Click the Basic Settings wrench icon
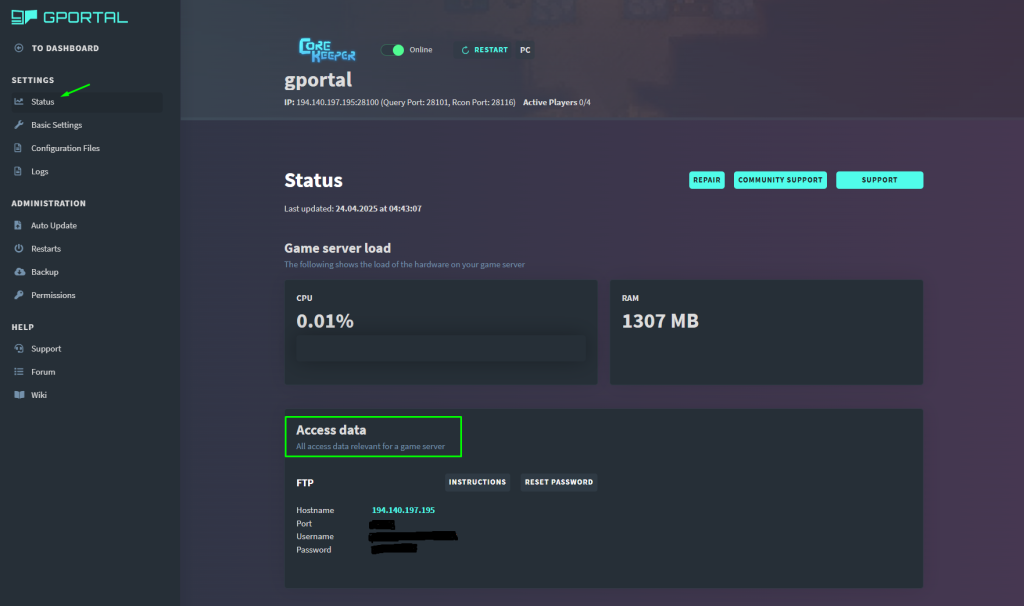Viewport: 1024px width, 606px height. [19, 125]
